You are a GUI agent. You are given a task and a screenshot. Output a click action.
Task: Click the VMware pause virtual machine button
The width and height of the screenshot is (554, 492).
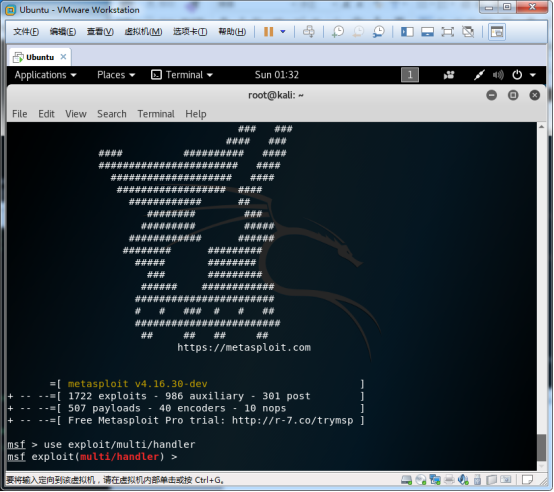pos(269,32)
